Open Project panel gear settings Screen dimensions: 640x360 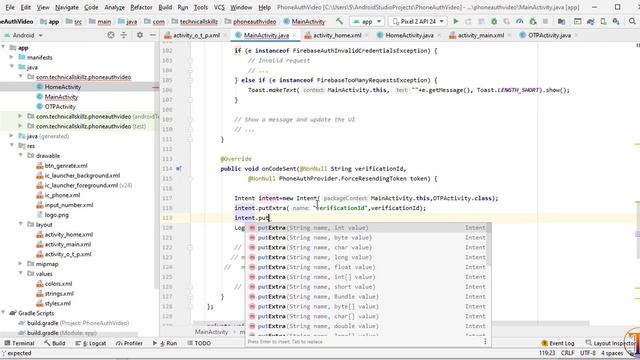pyautogui.click(x=140, y=35)
